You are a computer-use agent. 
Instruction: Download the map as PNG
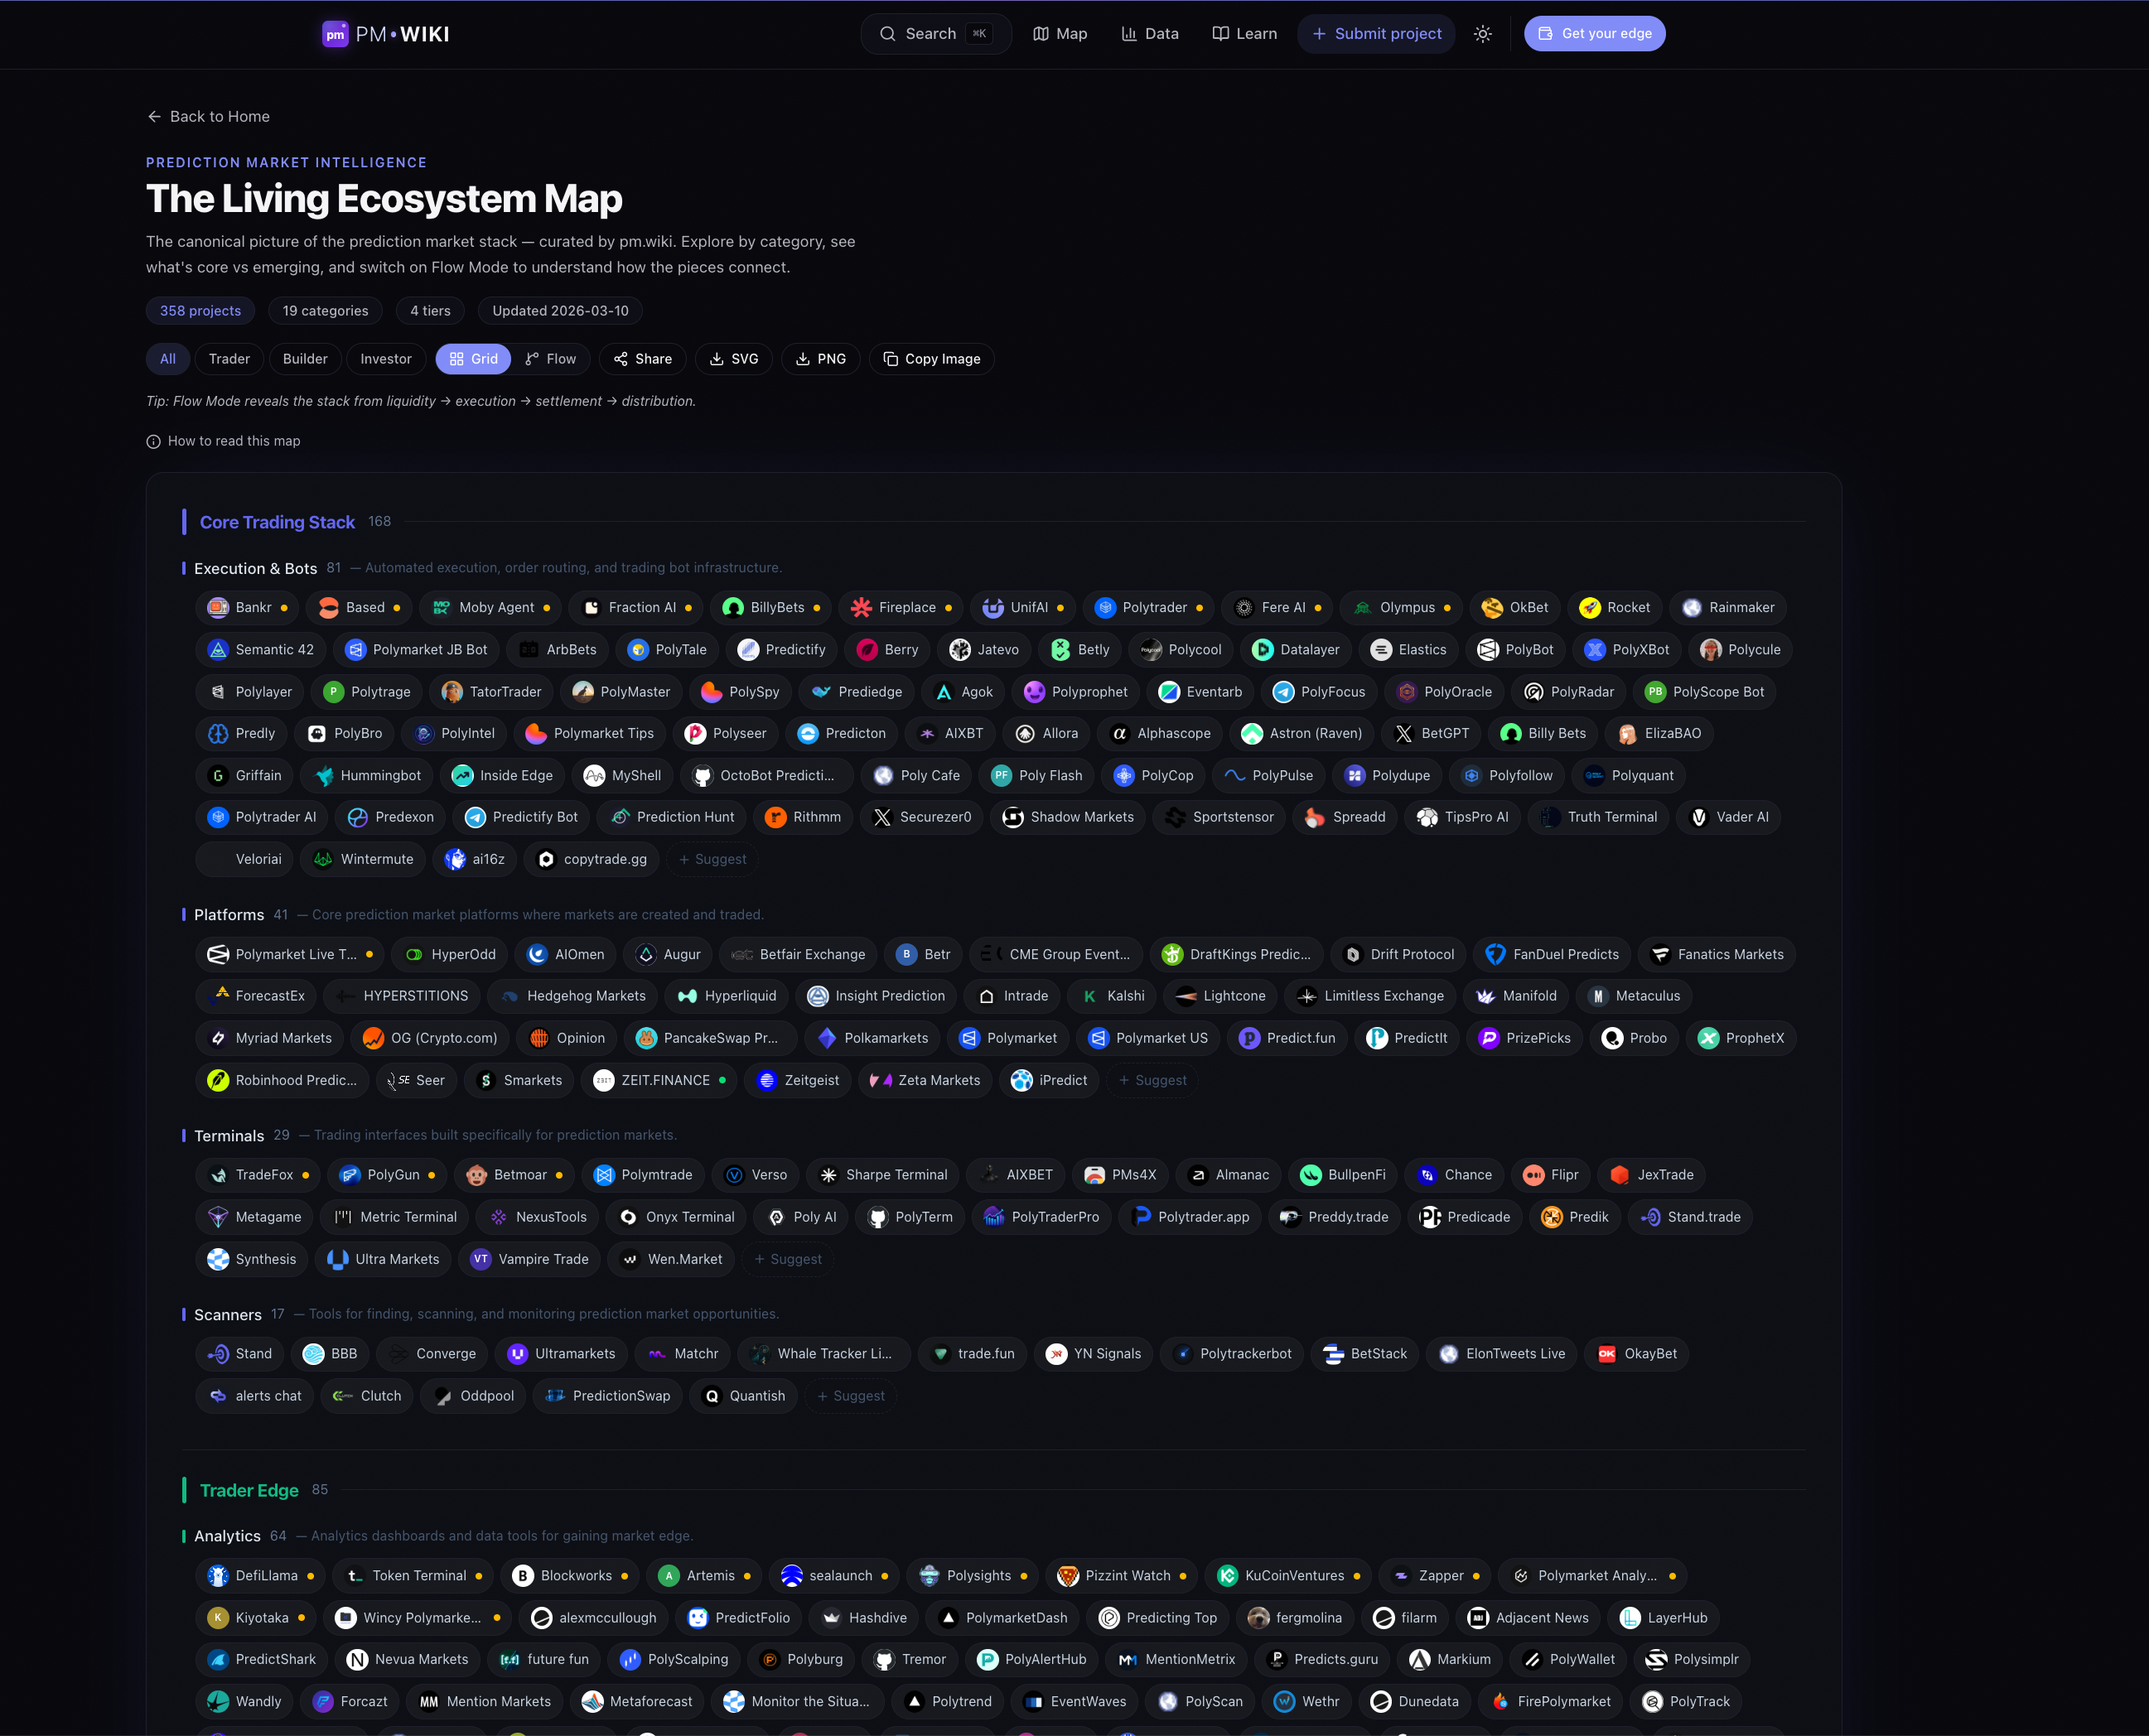click(x=820, y=359)
